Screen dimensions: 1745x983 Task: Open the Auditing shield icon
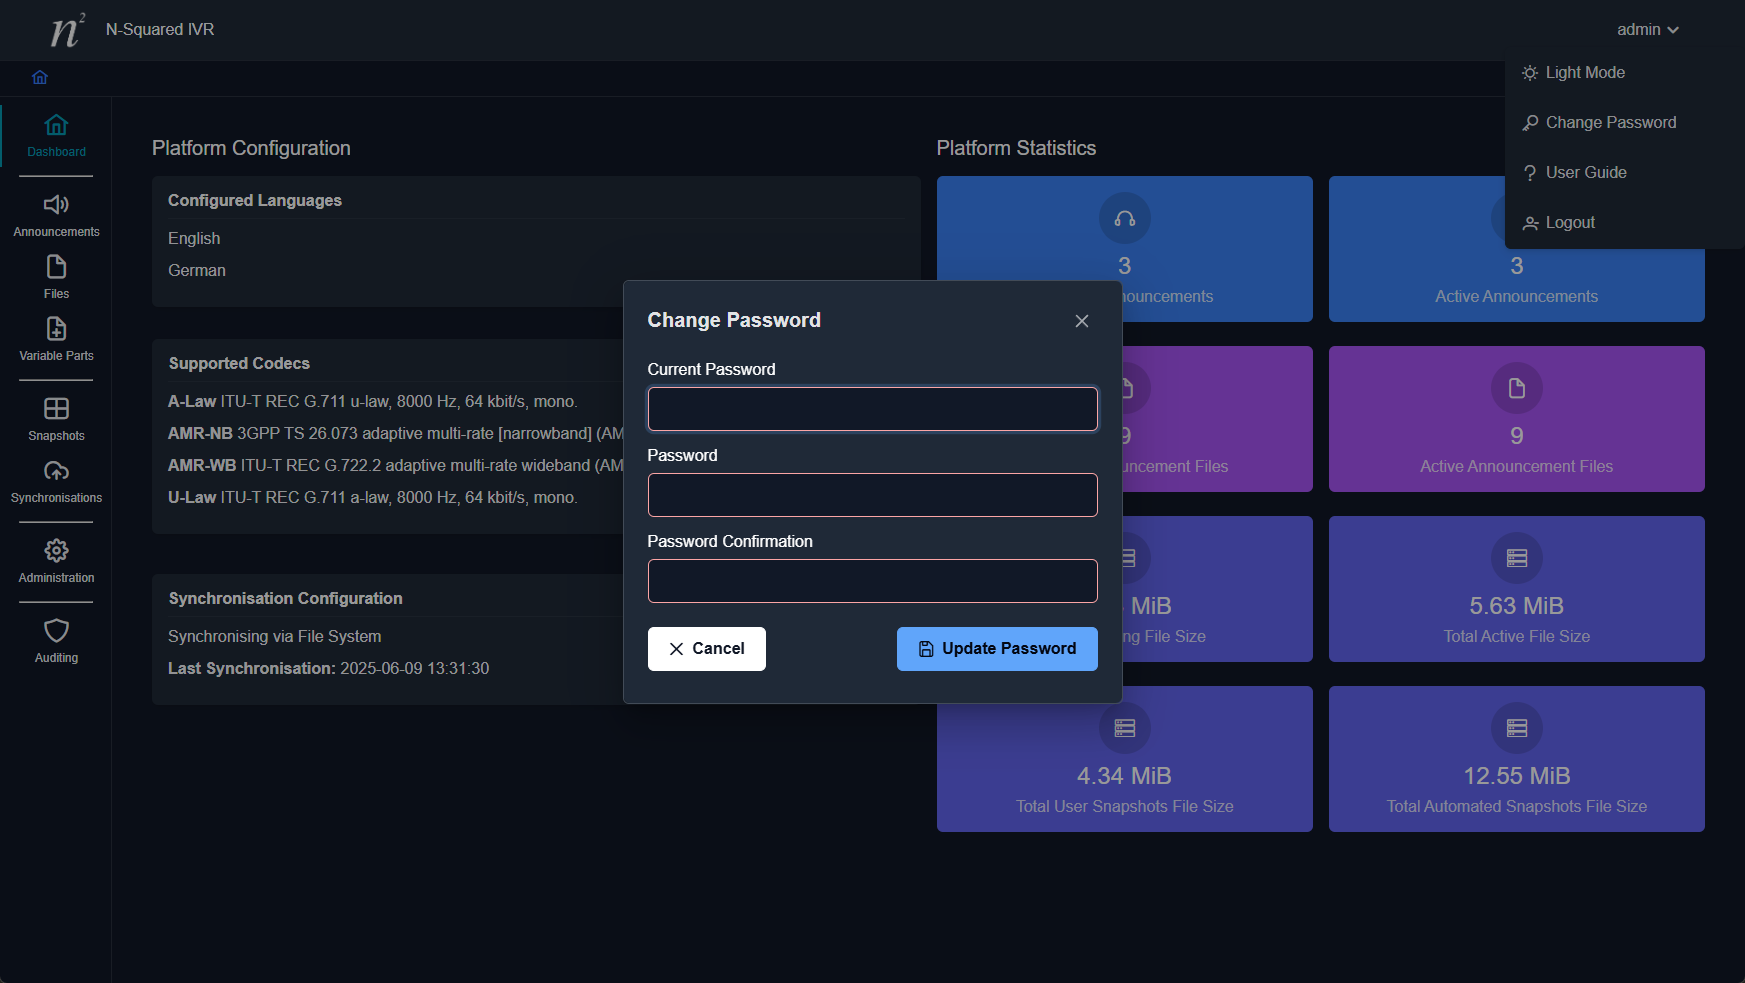56,631
